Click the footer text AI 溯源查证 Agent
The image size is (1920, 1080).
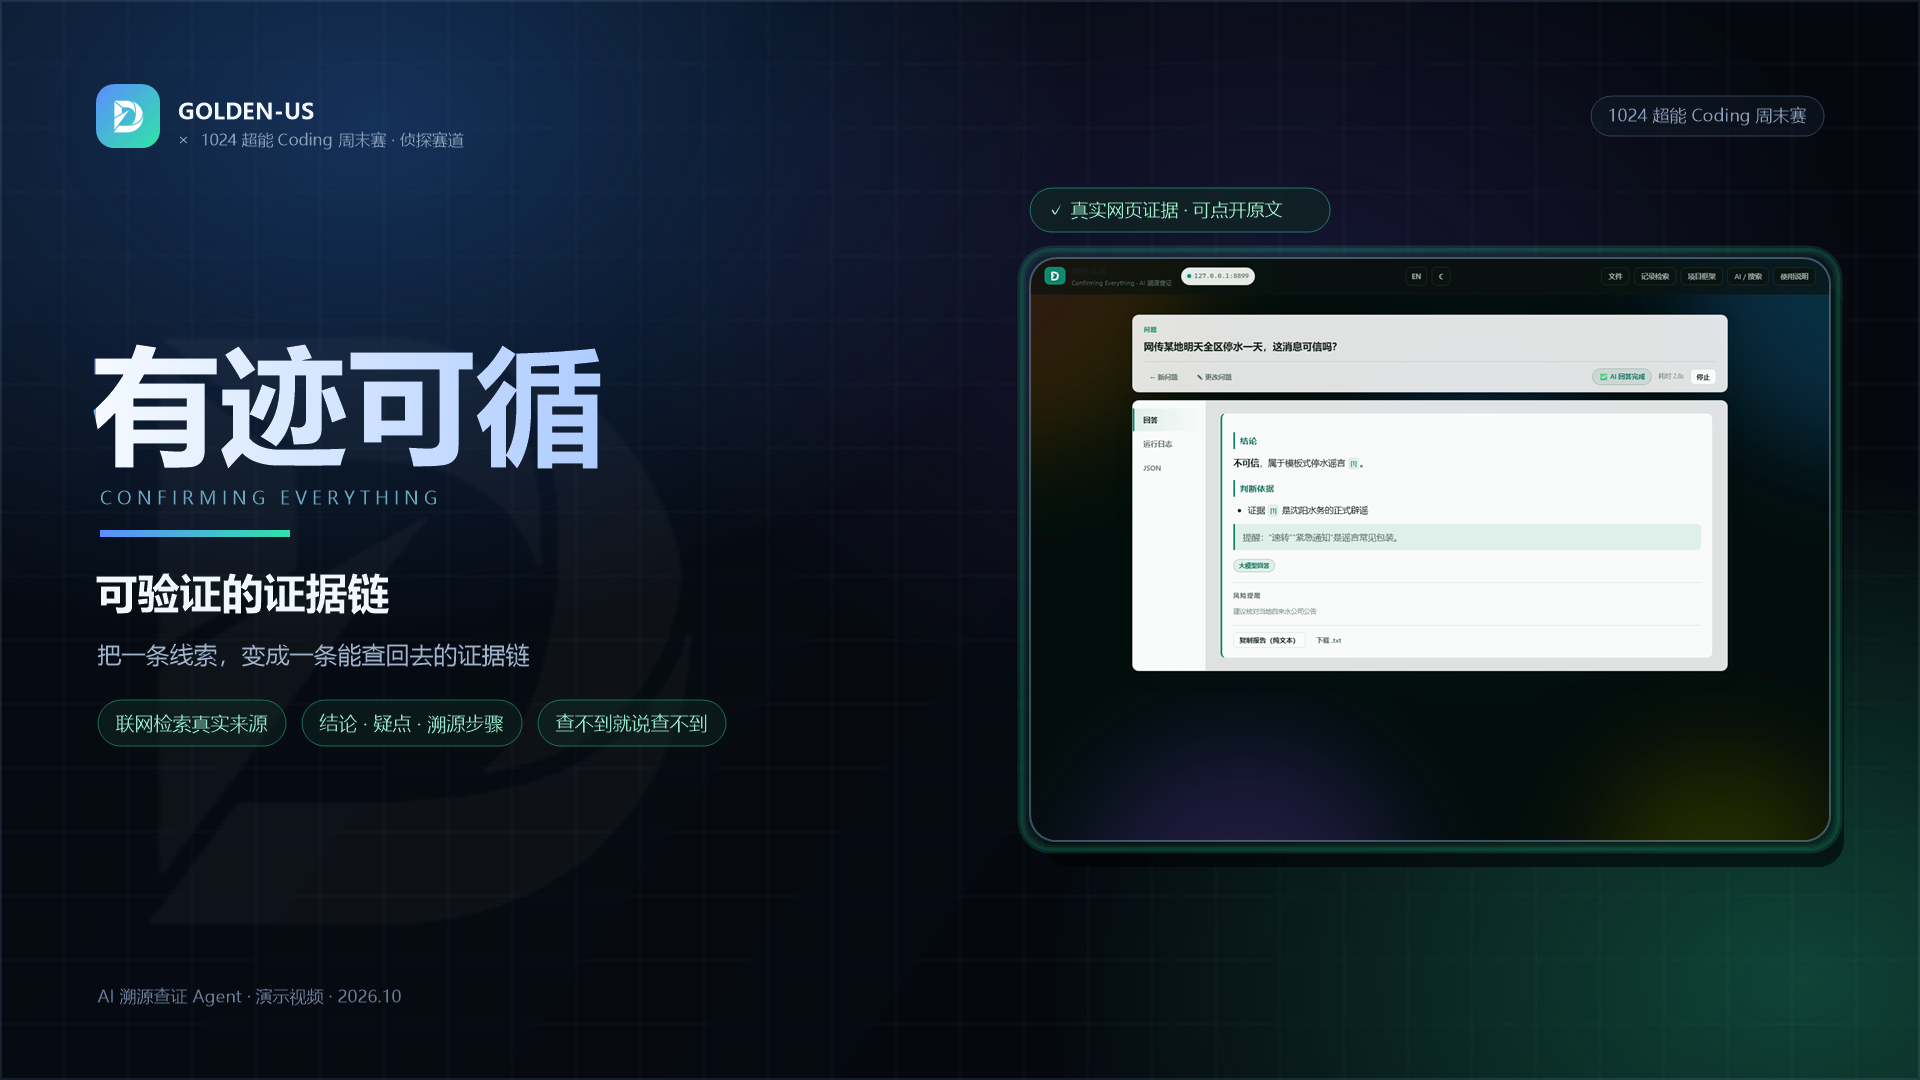tap(170, 996)
